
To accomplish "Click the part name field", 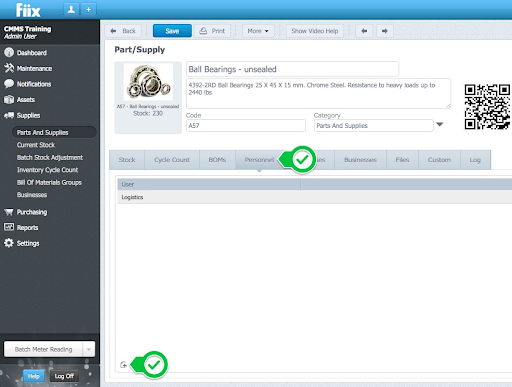I will point(292,69).
